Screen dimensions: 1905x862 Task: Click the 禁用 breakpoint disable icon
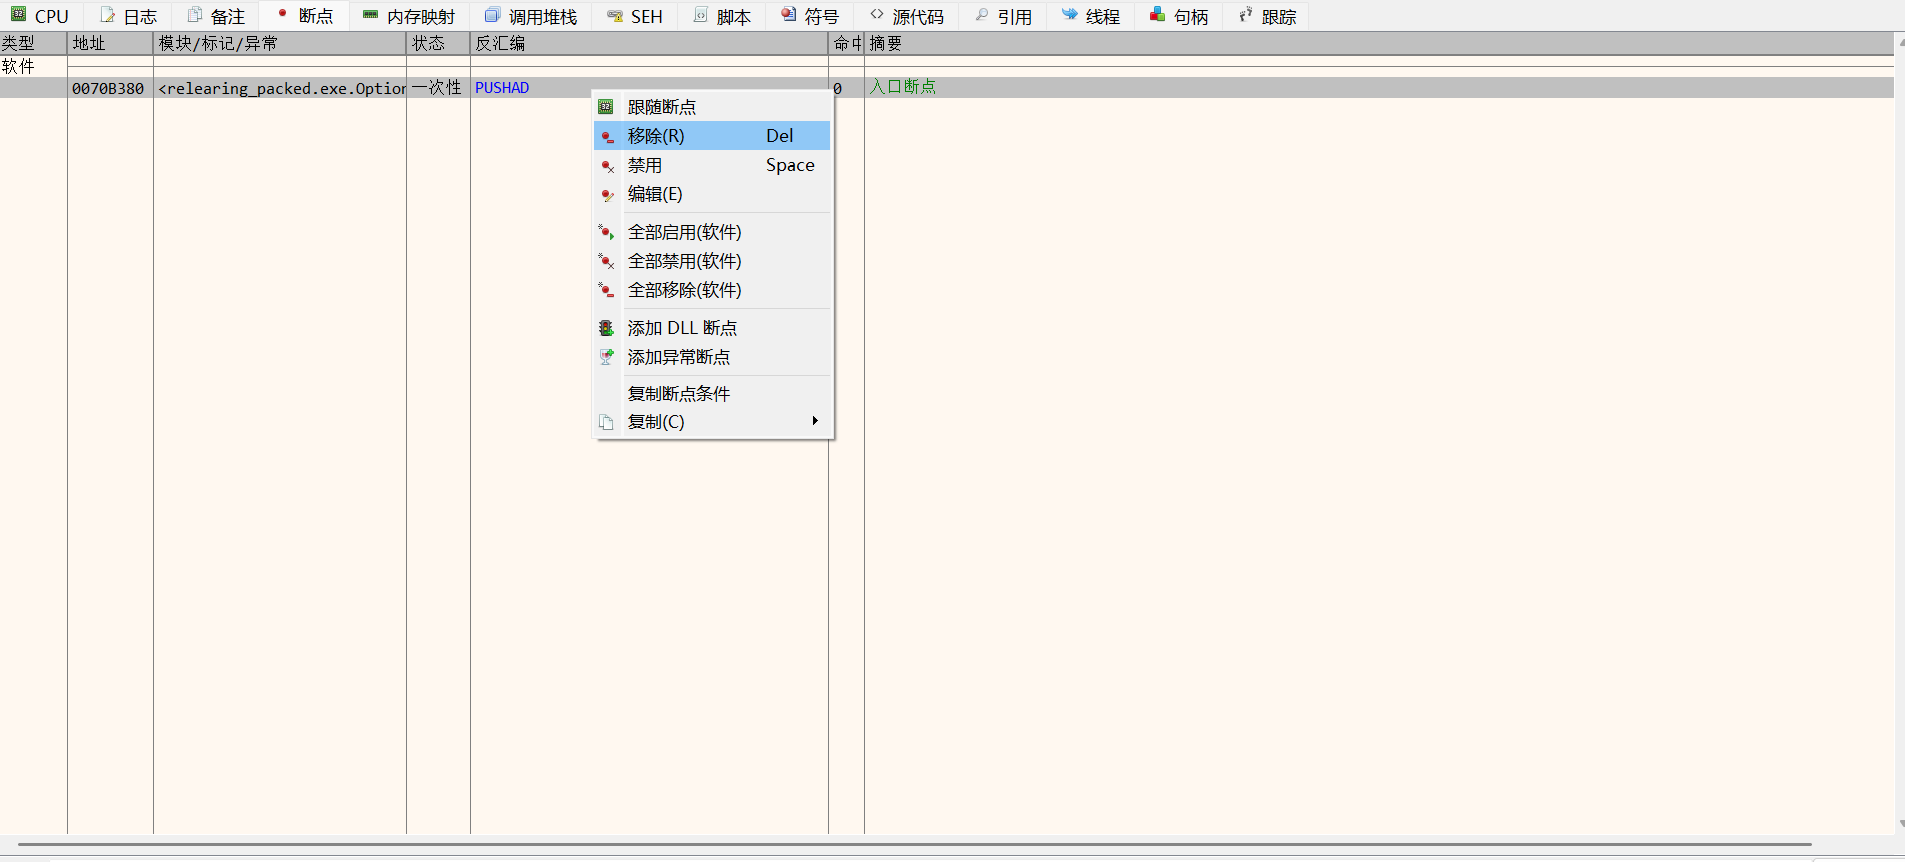coord(607,166)
